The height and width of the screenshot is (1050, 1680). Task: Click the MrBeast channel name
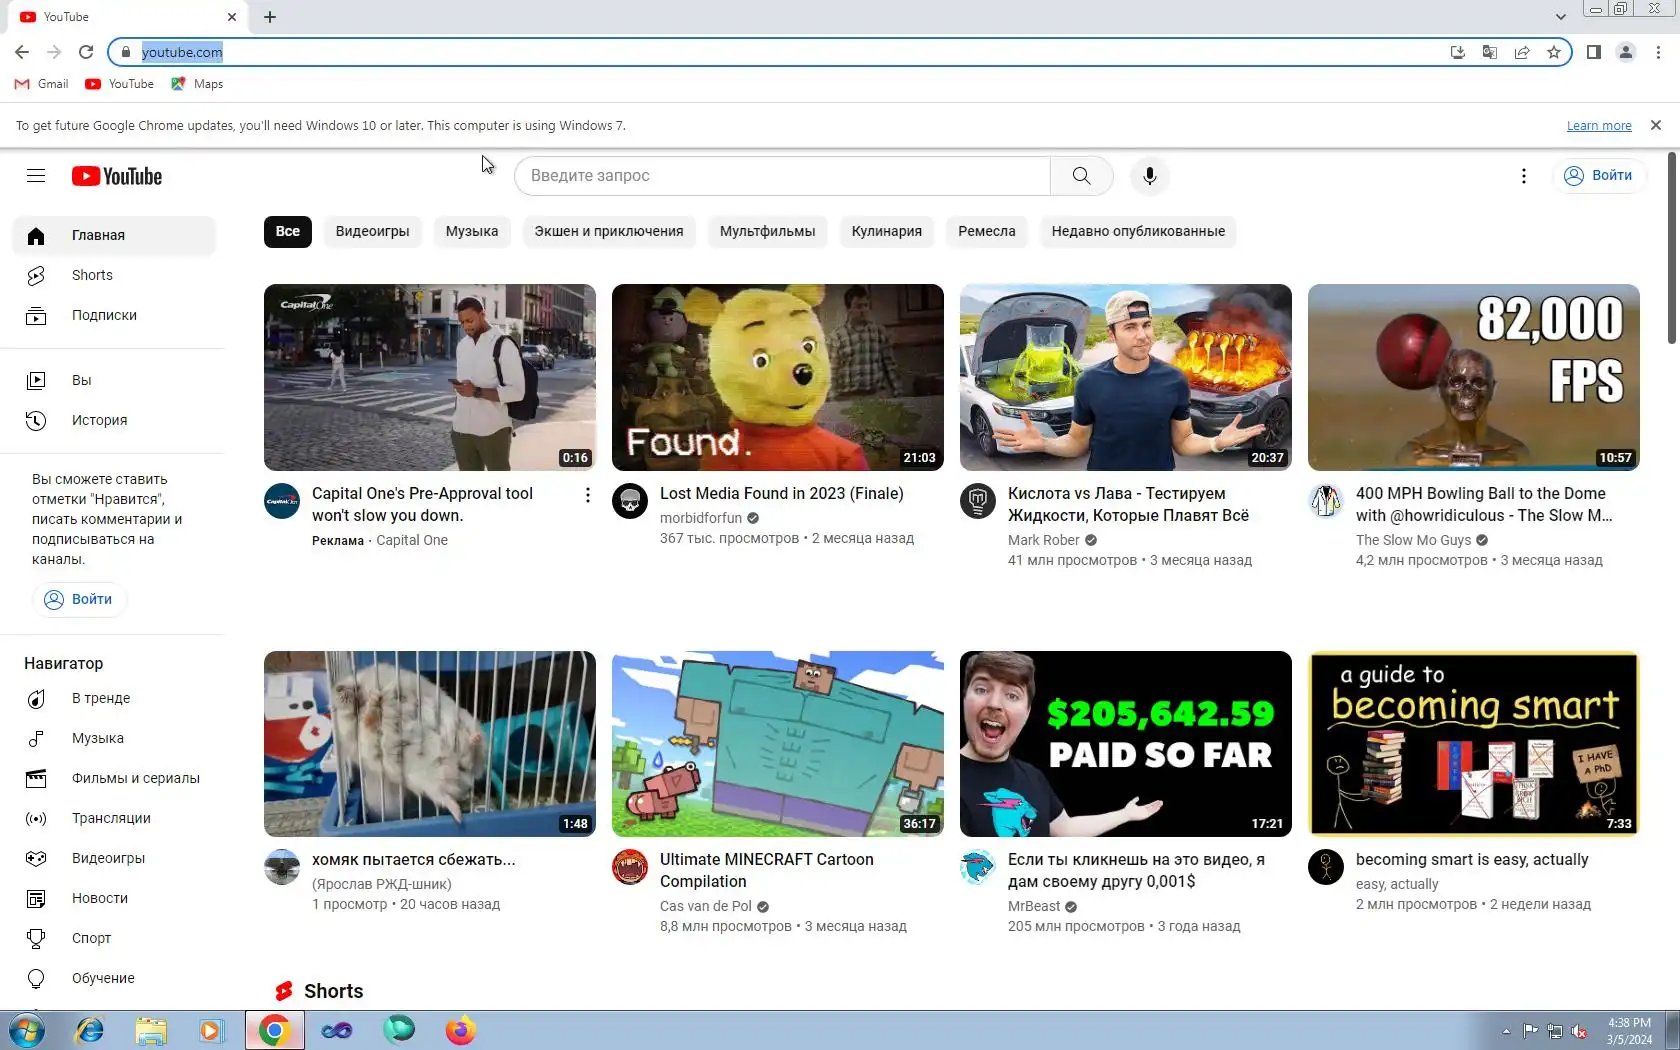click(1034, 906)
